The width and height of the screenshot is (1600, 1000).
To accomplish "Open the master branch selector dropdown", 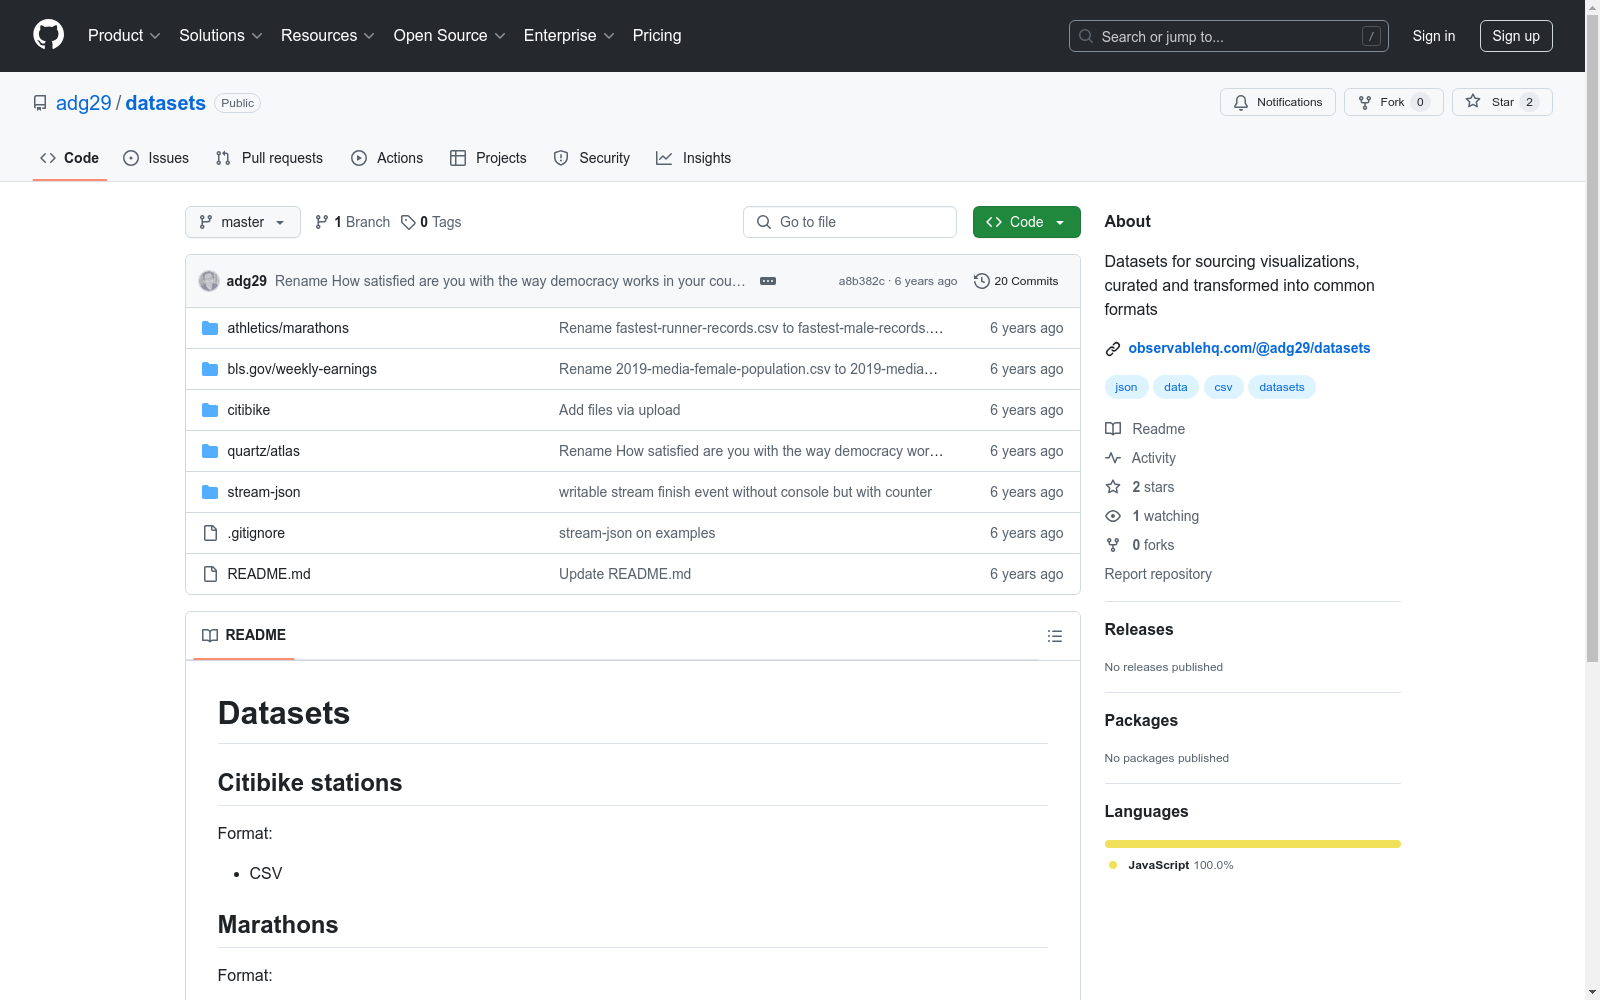I will click(243, 222).
